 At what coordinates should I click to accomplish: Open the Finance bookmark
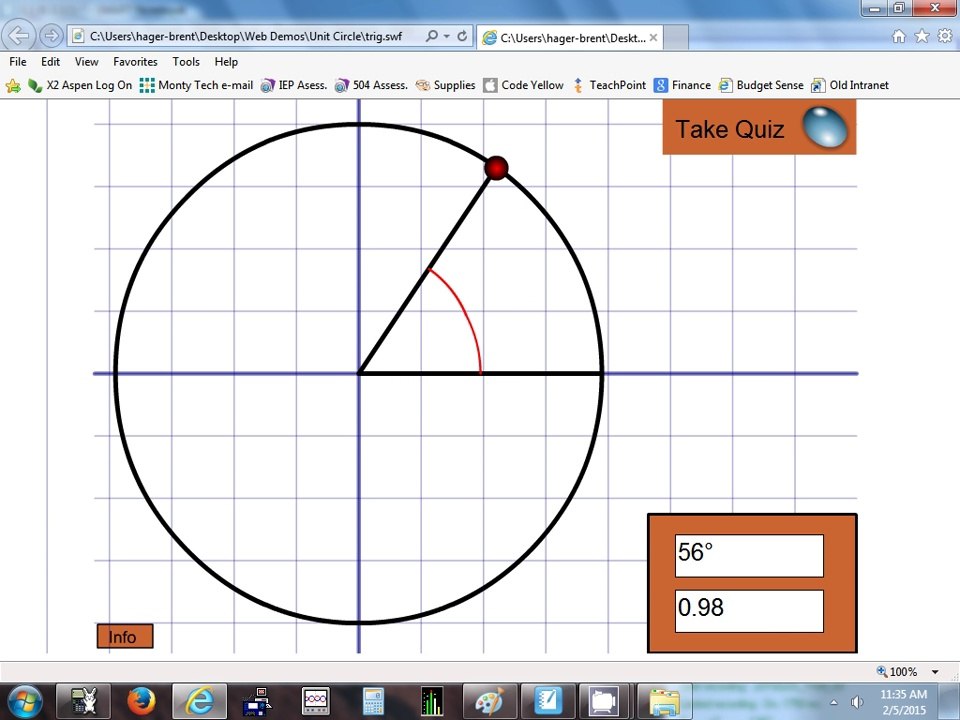(x=682, y=86)
